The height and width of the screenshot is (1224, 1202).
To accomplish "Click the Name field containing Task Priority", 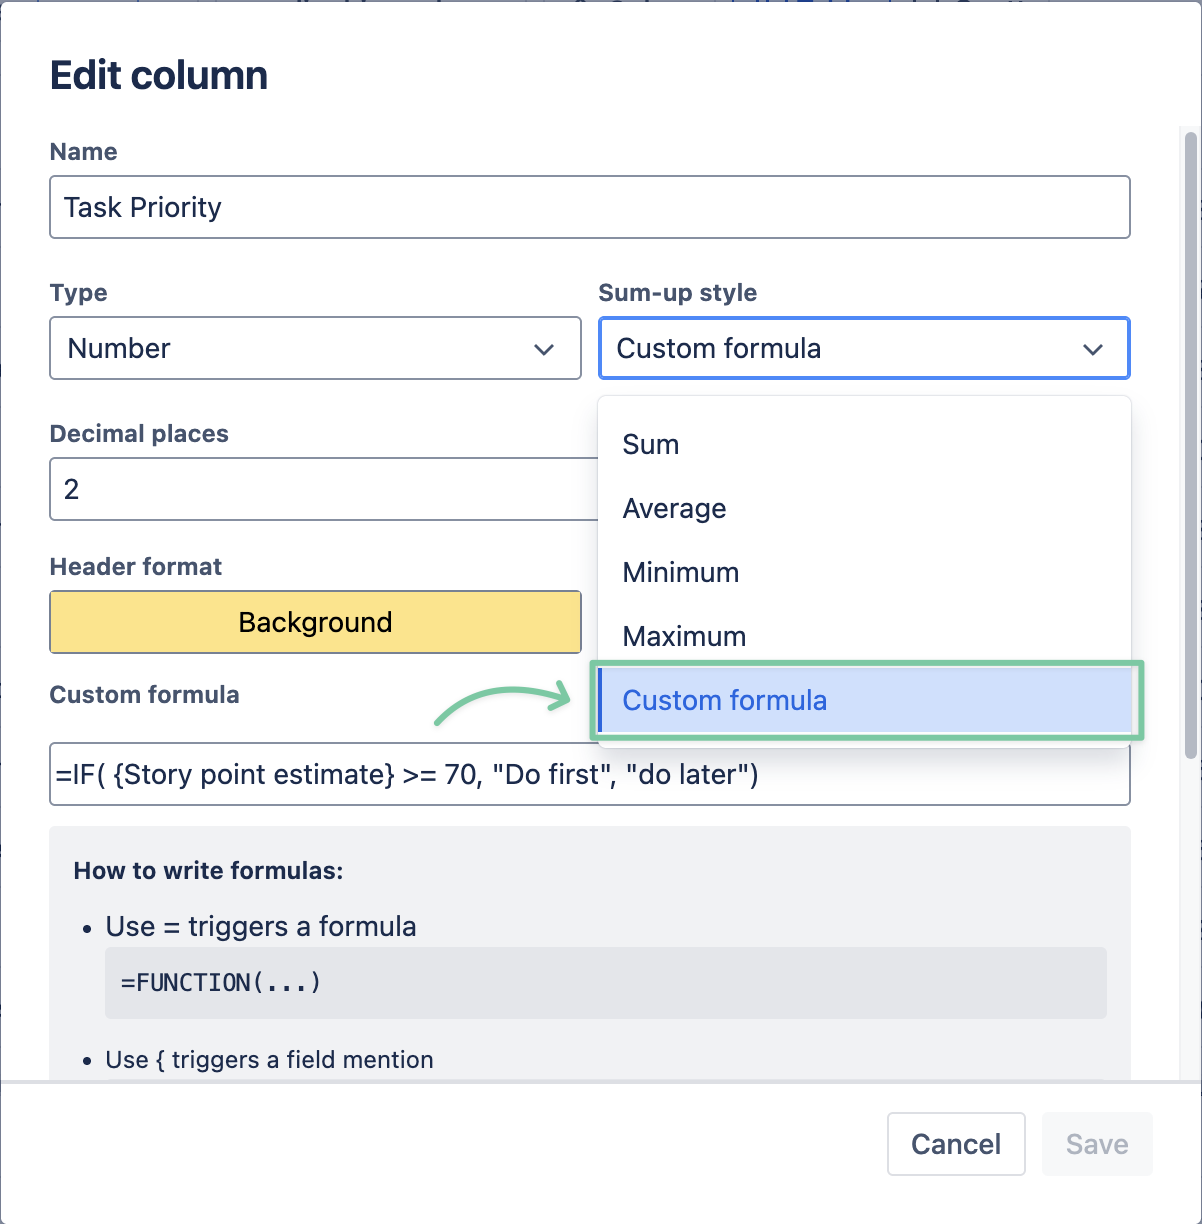I will click(589, 207).
